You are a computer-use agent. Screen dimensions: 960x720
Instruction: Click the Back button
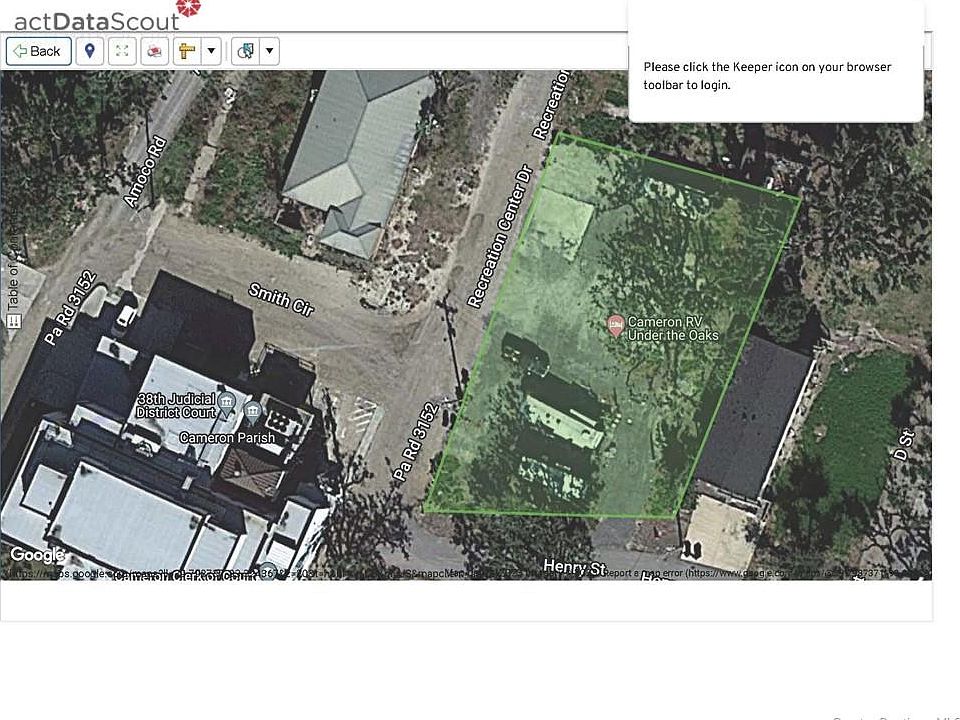(38, 51)
